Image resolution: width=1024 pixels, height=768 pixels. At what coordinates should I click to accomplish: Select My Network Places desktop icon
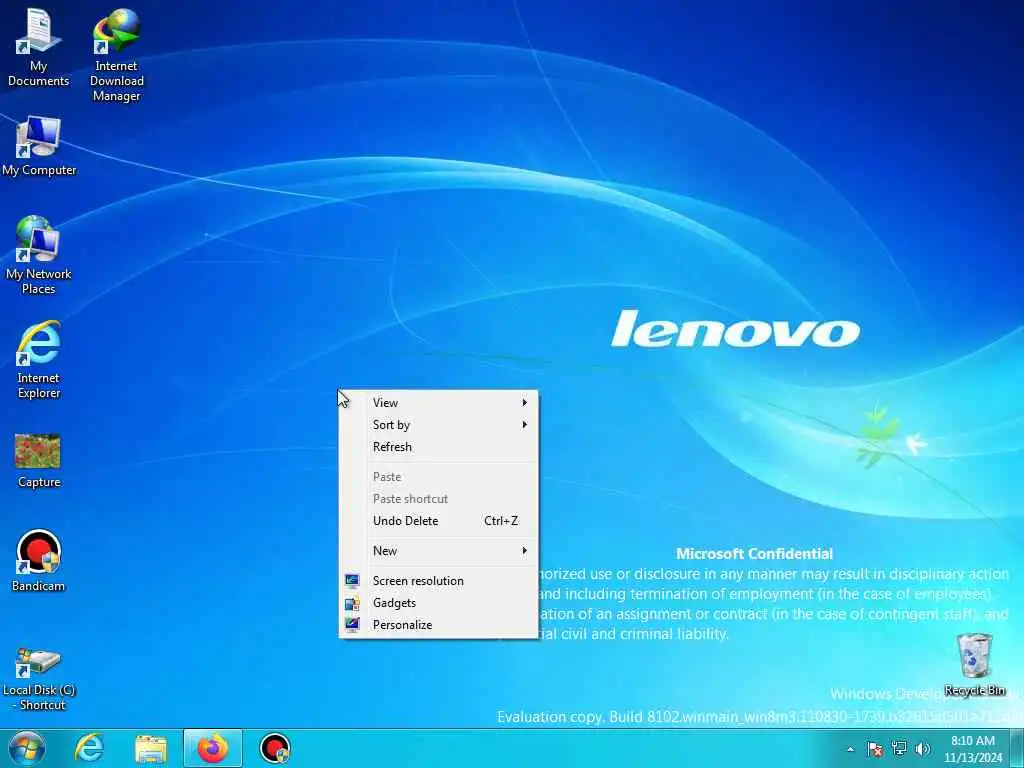[39, 255]
